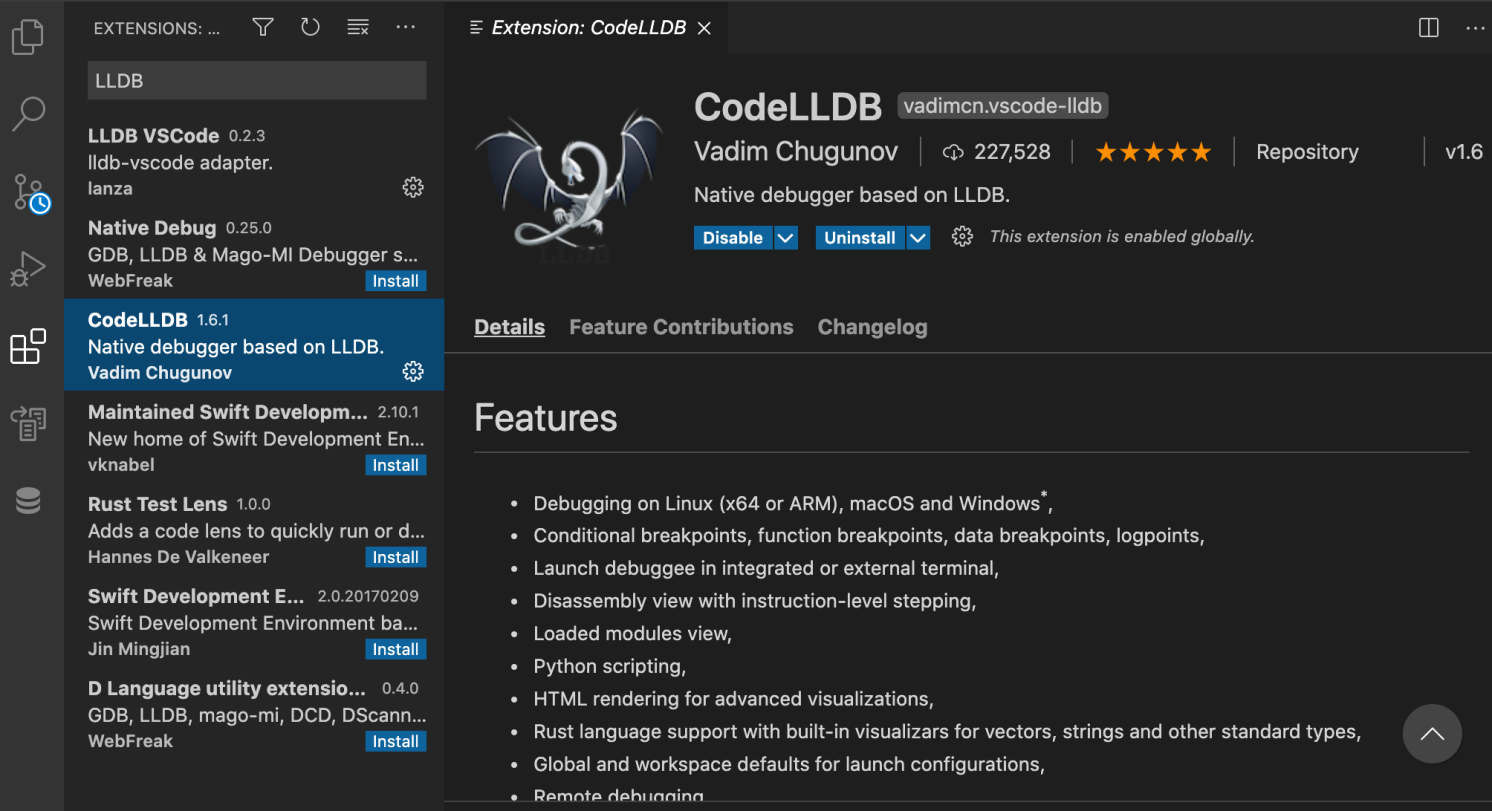Click 'Native debugger based on LLDB.' header description
Viewport: 1492px width, 811px height.
point(852,195)
